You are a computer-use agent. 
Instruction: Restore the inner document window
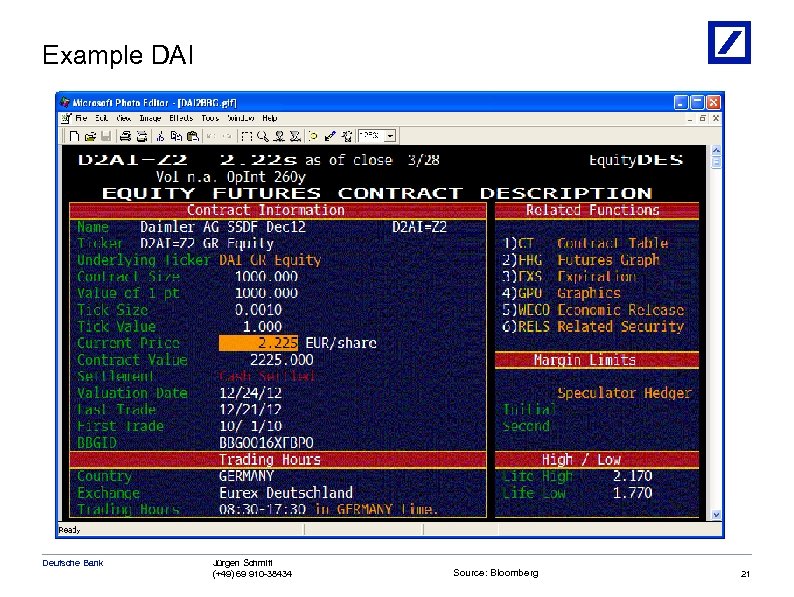coord(703,118)
